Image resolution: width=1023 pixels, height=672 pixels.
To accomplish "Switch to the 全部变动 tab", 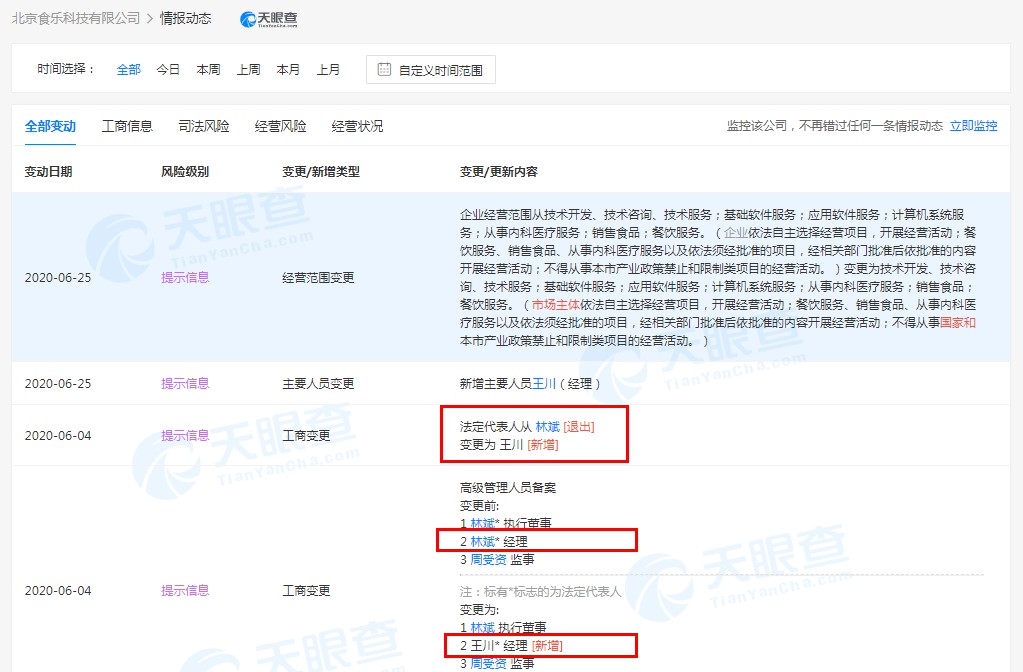I will tap(50, 126).
